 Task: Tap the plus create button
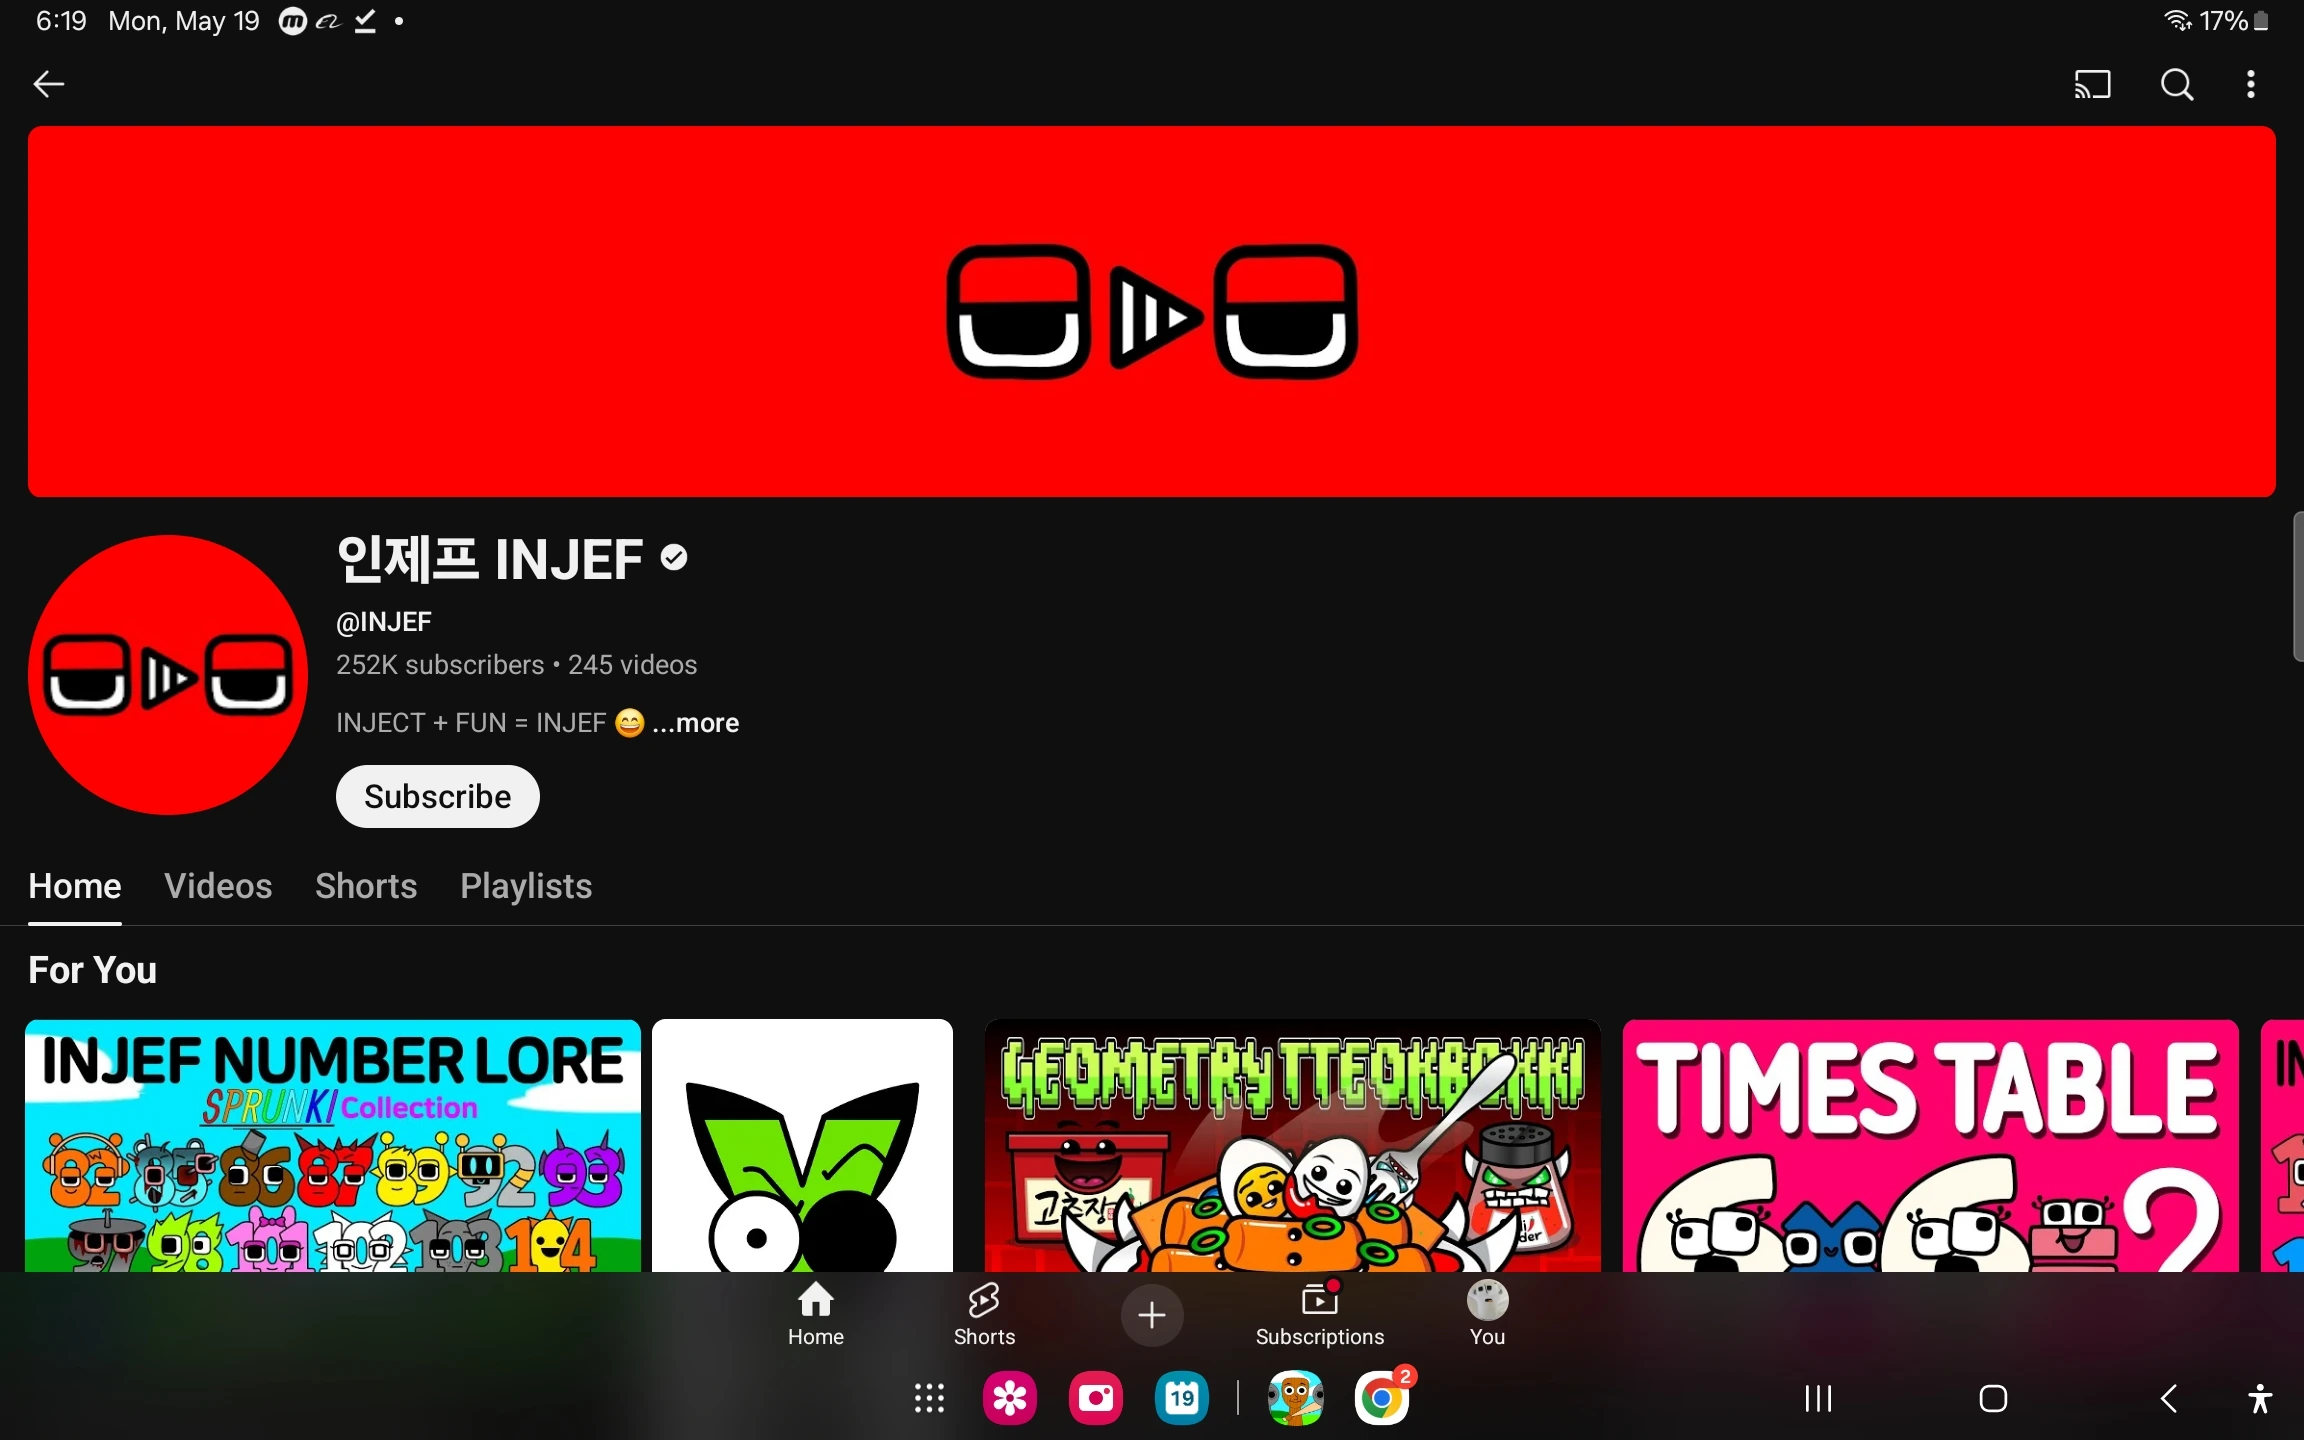point(1152,1315)
